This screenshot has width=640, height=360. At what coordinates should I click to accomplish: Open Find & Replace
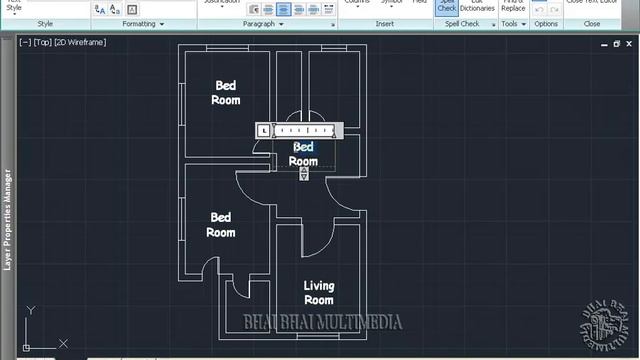click(513, 6)
